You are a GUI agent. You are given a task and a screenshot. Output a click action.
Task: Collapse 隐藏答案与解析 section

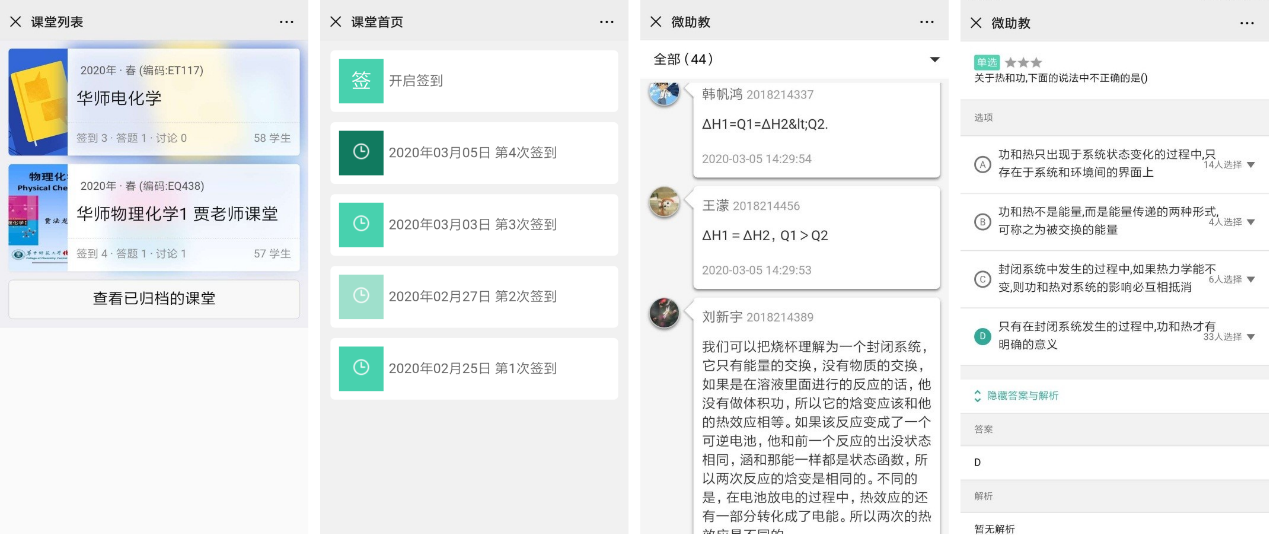(x=1016, y=396)
